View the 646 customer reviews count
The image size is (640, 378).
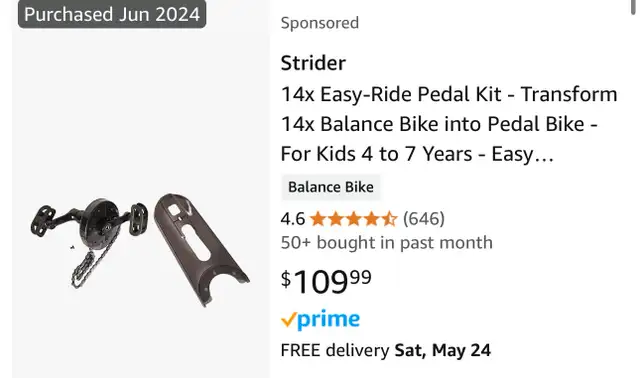tap(424, 219)
